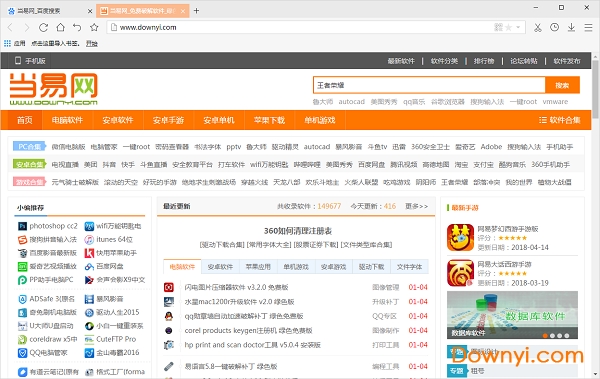600x379 pixels.
Task: Click the scissors screenshot icon
Action: pyautogui.click(x=538, y=27)
